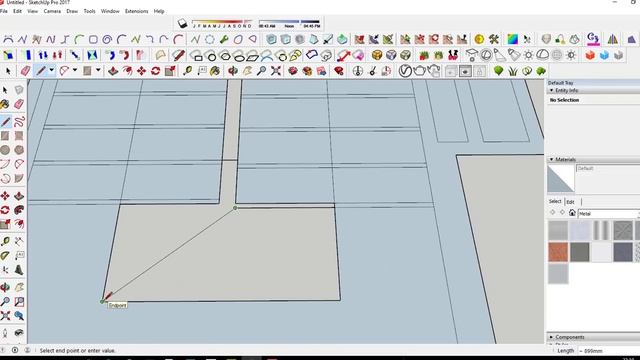
Task: Click the material name field showing Default
Action: (x=607, y=168)
